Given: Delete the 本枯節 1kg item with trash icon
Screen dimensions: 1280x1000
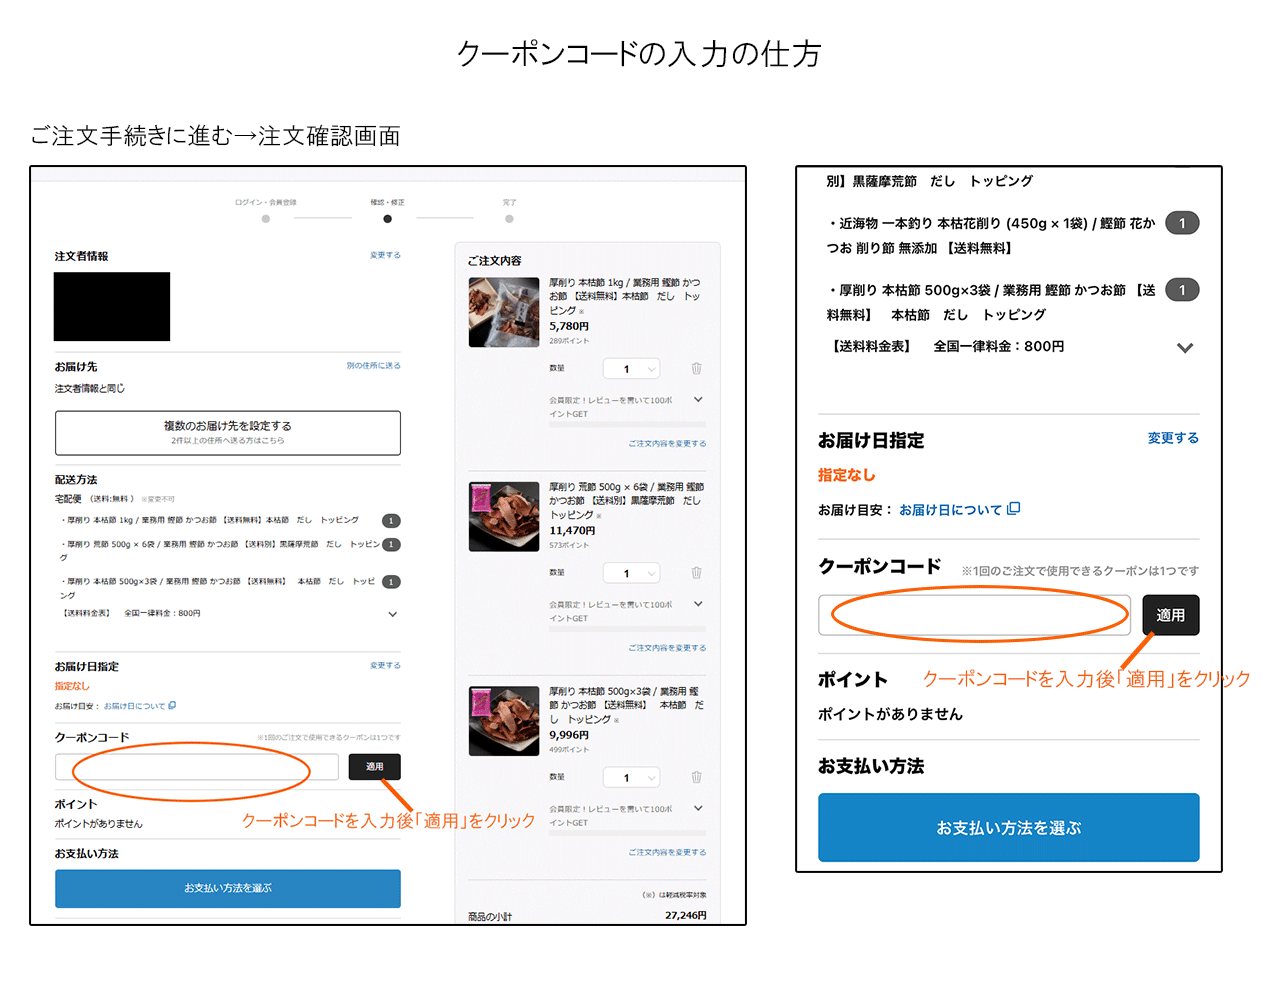Looking at the screenshot, I should 696,369.
